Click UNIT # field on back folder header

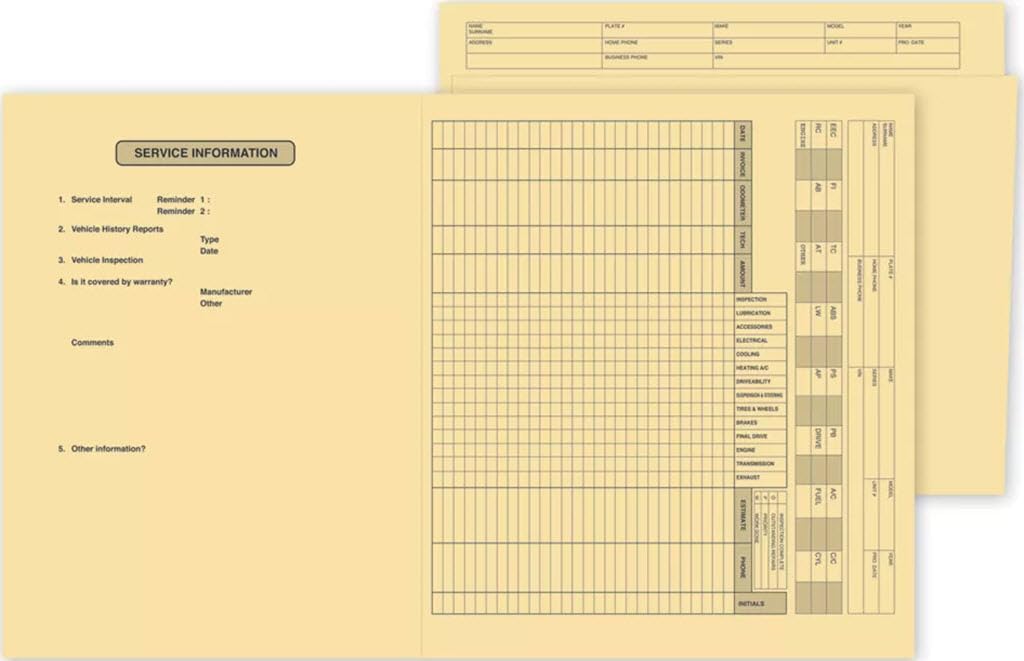click(860, 45)
